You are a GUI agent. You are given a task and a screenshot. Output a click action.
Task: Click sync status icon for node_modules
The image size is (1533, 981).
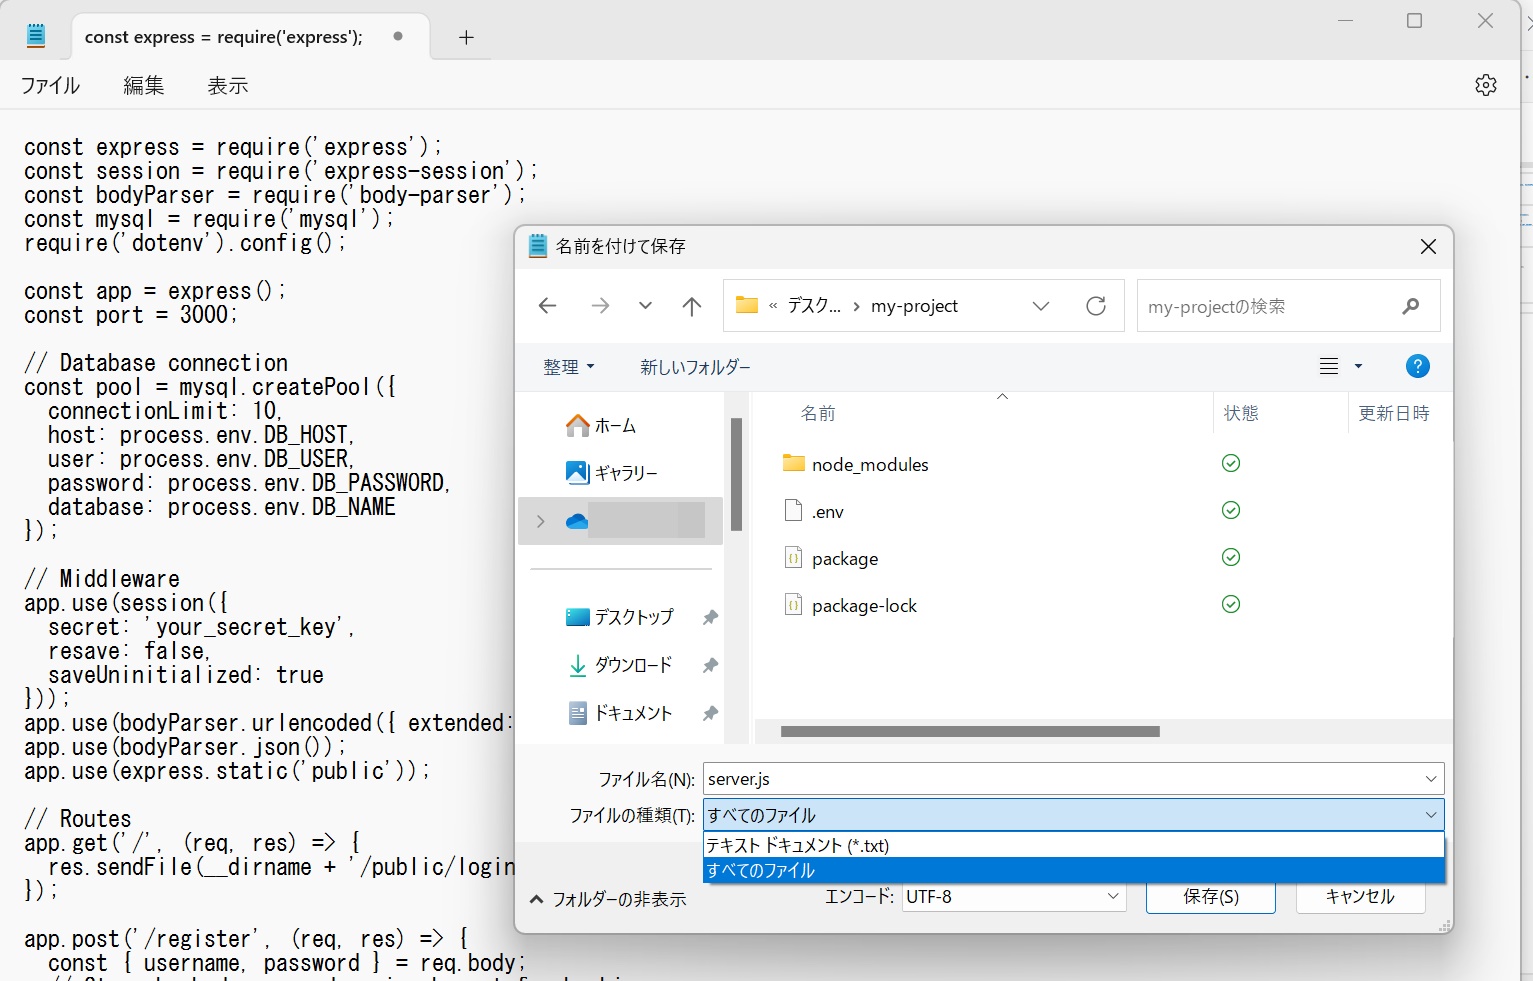1231,463
